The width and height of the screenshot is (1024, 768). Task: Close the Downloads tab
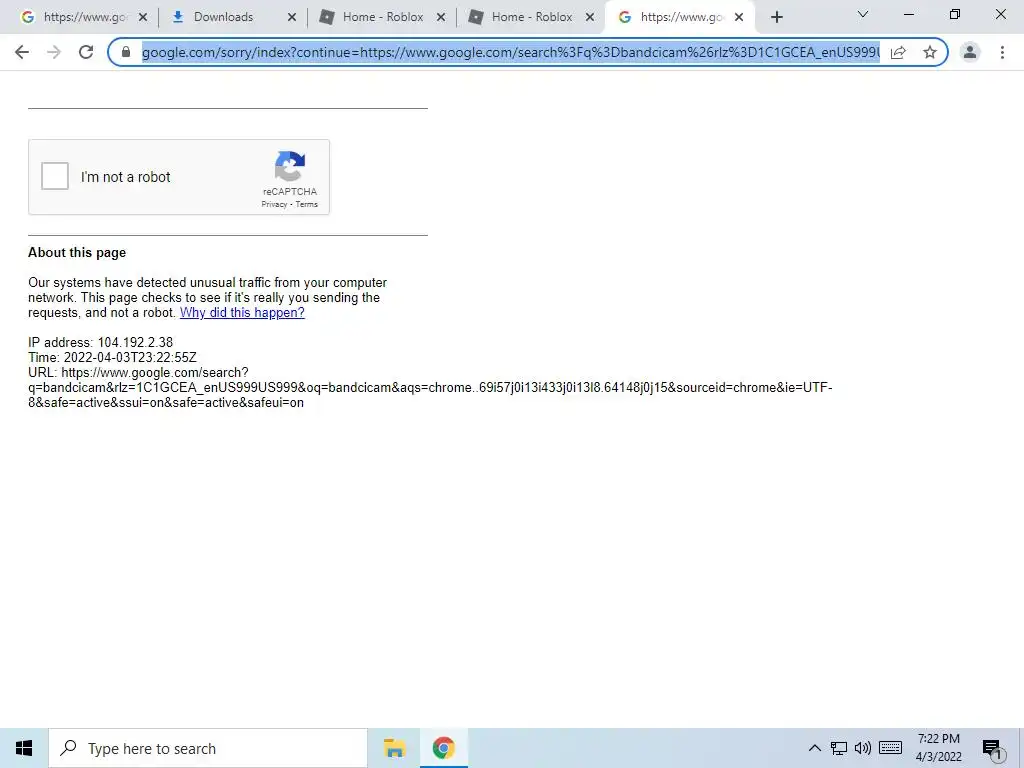tap(292, 17)
